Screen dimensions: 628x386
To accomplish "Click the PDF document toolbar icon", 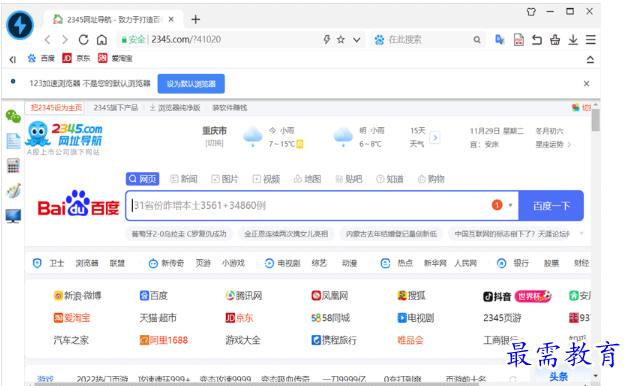I will click(x=519, y=40).
